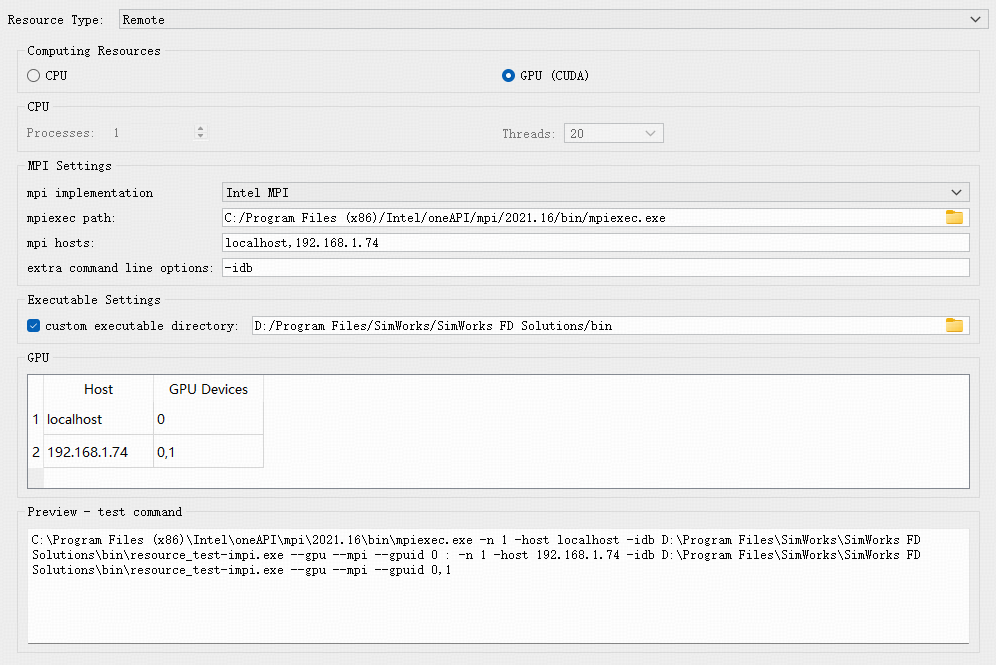Screen dimensions: 996x665
Task: Click GPU devices cell for localhost
Action: pos(208,420)
